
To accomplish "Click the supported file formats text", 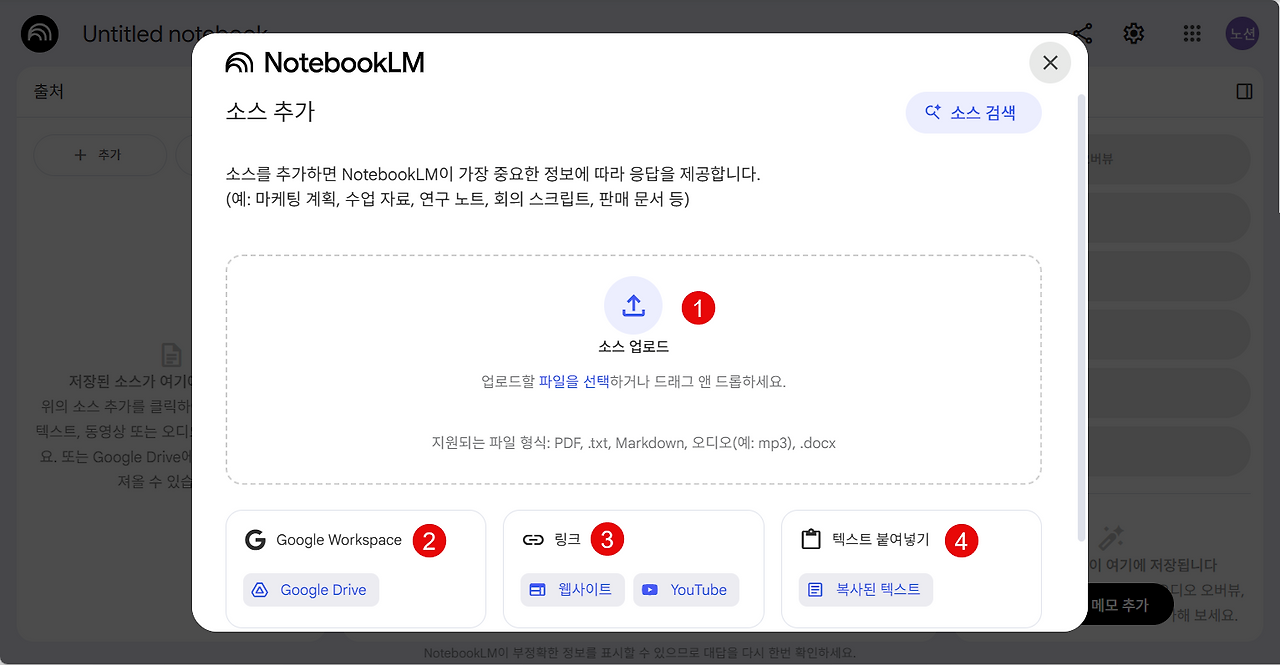I will point(633,442).
